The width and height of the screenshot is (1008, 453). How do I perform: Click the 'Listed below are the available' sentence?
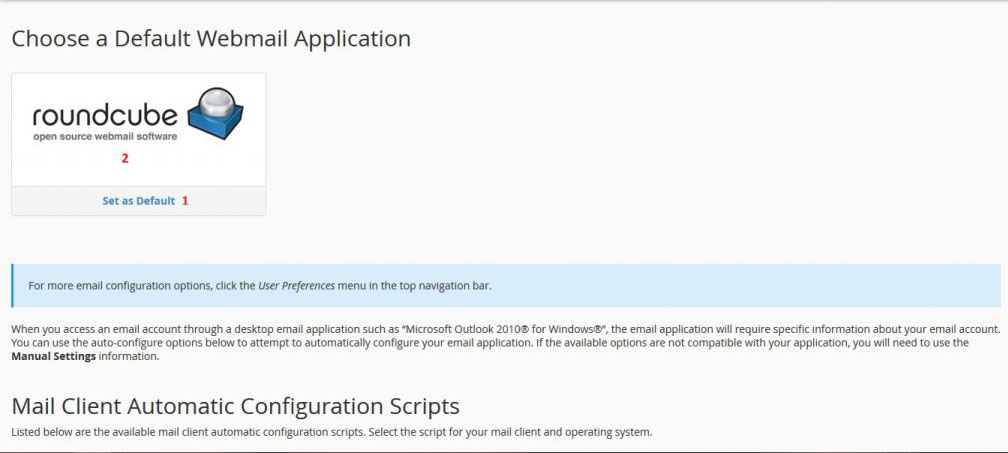click(332, 432)
